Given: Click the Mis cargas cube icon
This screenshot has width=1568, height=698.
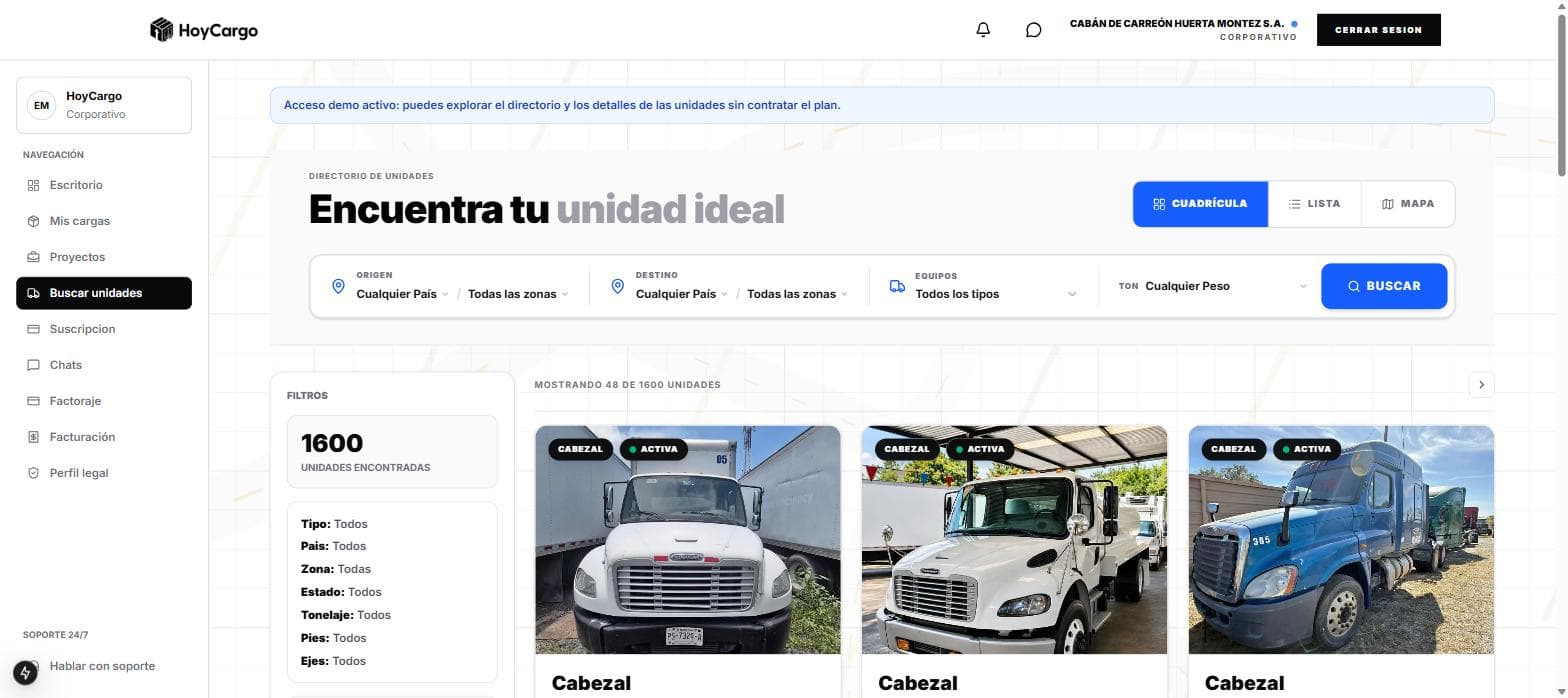Looking at the screenshot, I should pos(33,221).
